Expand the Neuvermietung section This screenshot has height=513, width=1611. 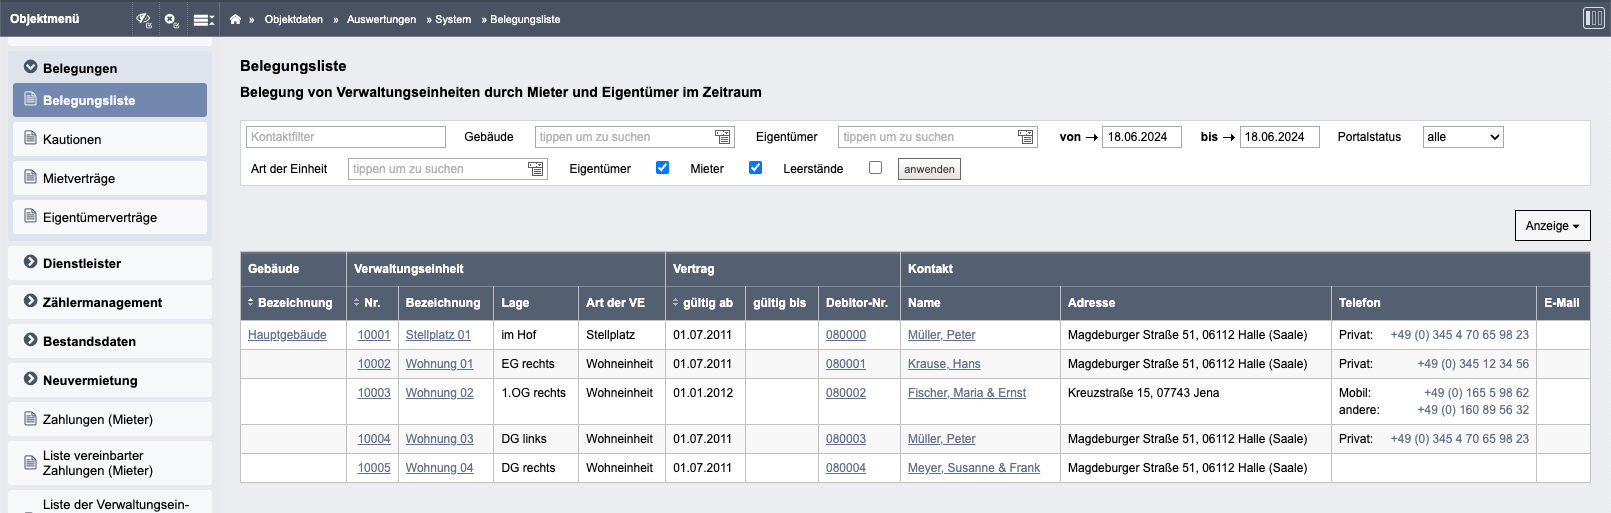coord(110,380)
